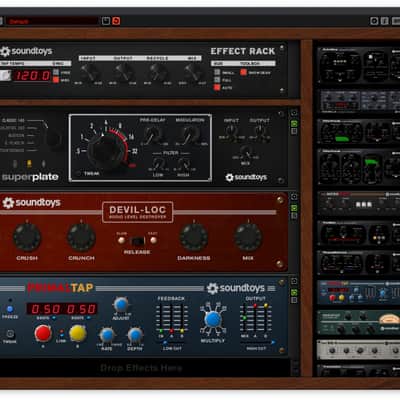400x400 pixels.
Task: Select the lit yellow SuperPlate preamp switch
Action: pos(29,163)
